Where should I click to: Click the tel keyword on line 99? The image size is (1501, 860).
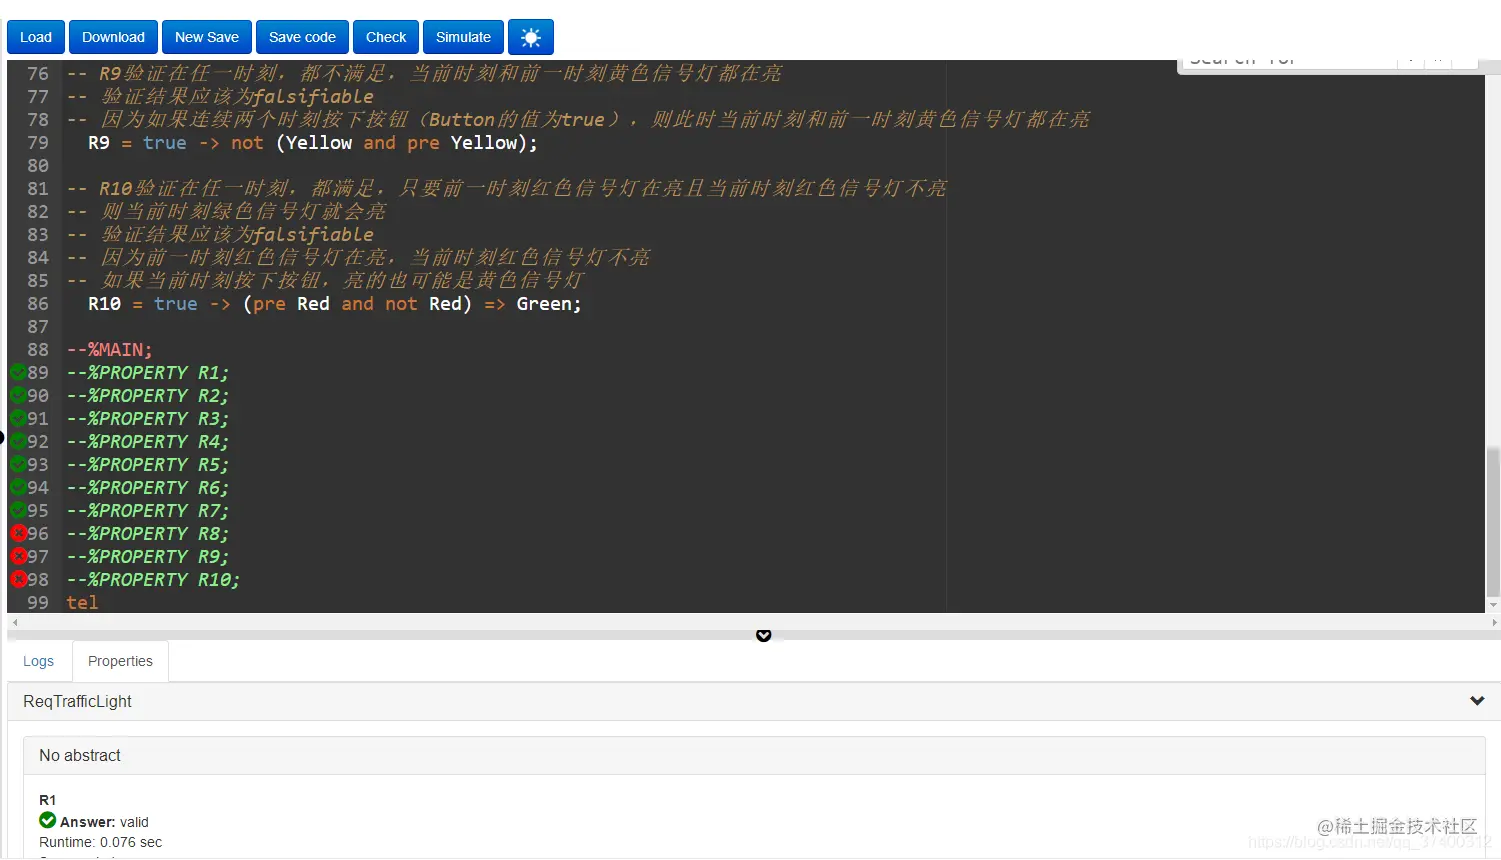[82, 602]
